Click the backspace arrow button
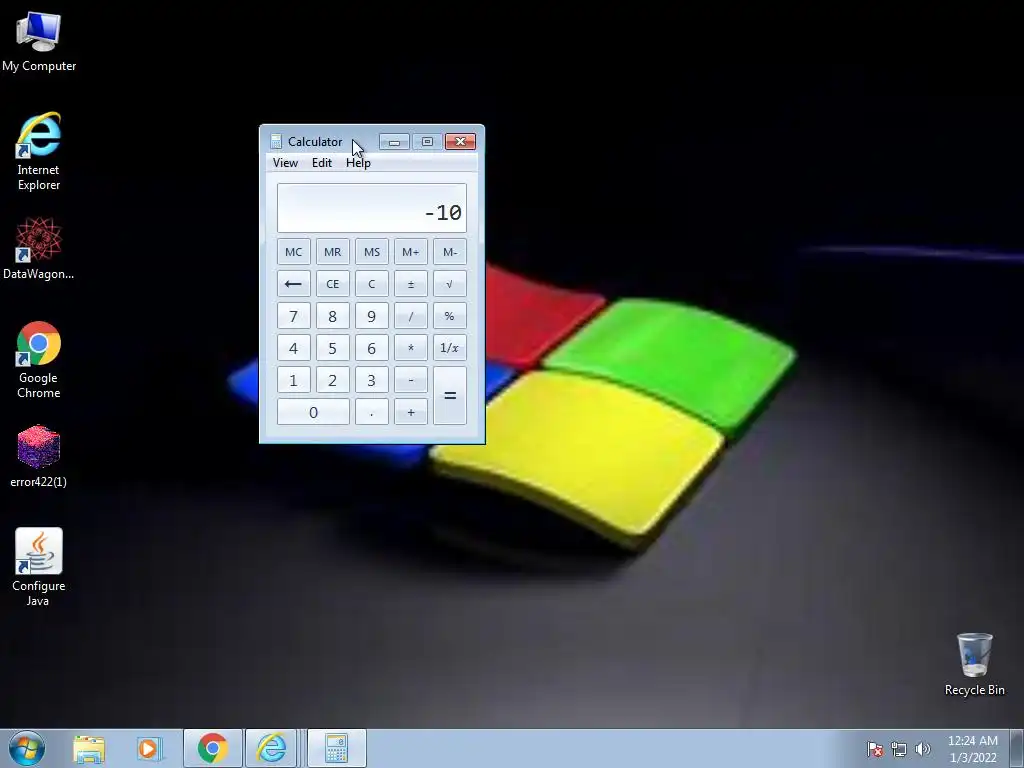The height and width of the screenshot is (768, 1024). click(293, 284)
